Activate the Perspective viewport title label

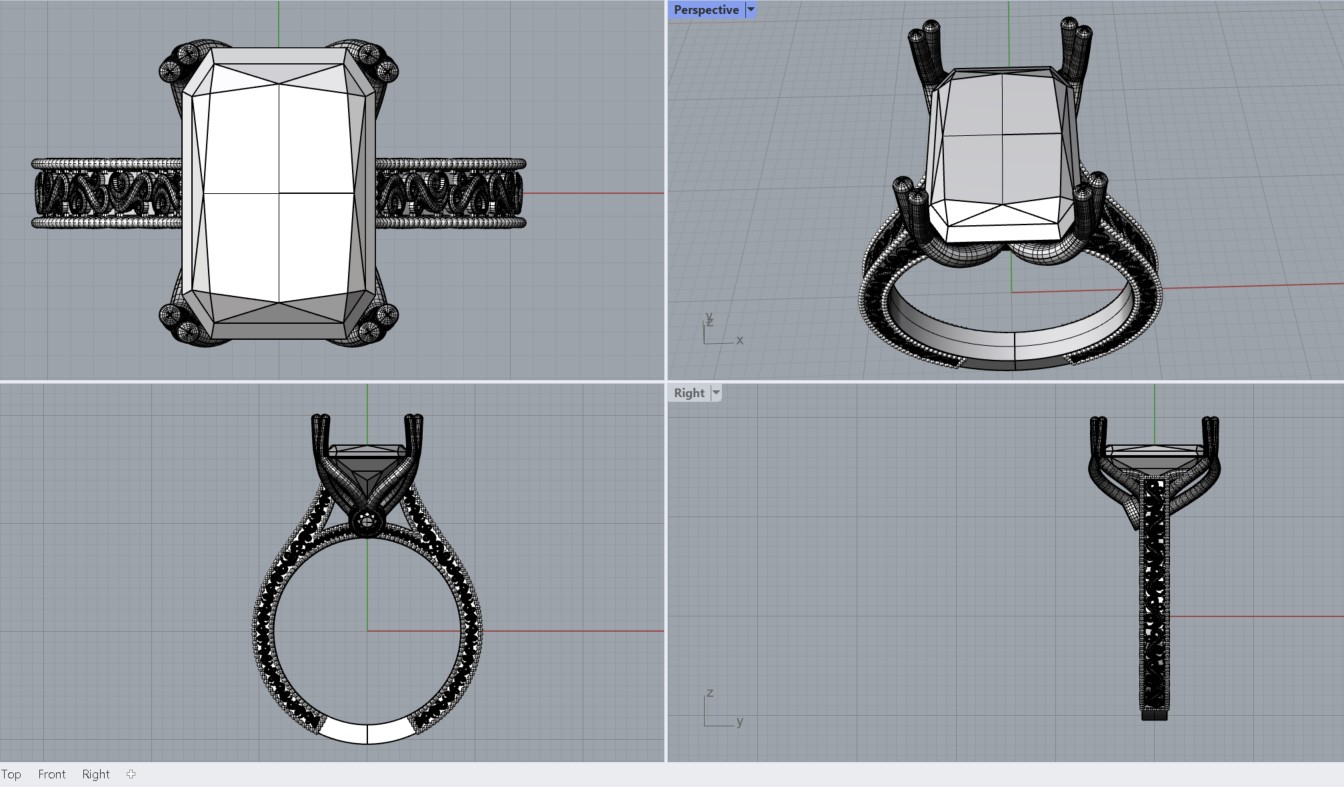(x=706, y=10)
